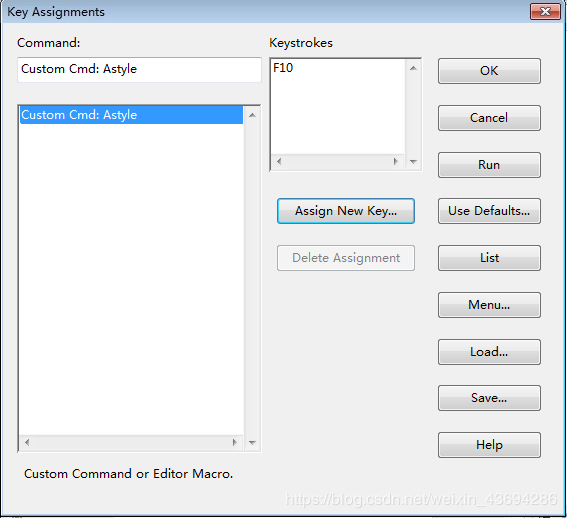Viewport: 567px width, 518px height.
Task: Open the key assignments List
Action: 489,258
